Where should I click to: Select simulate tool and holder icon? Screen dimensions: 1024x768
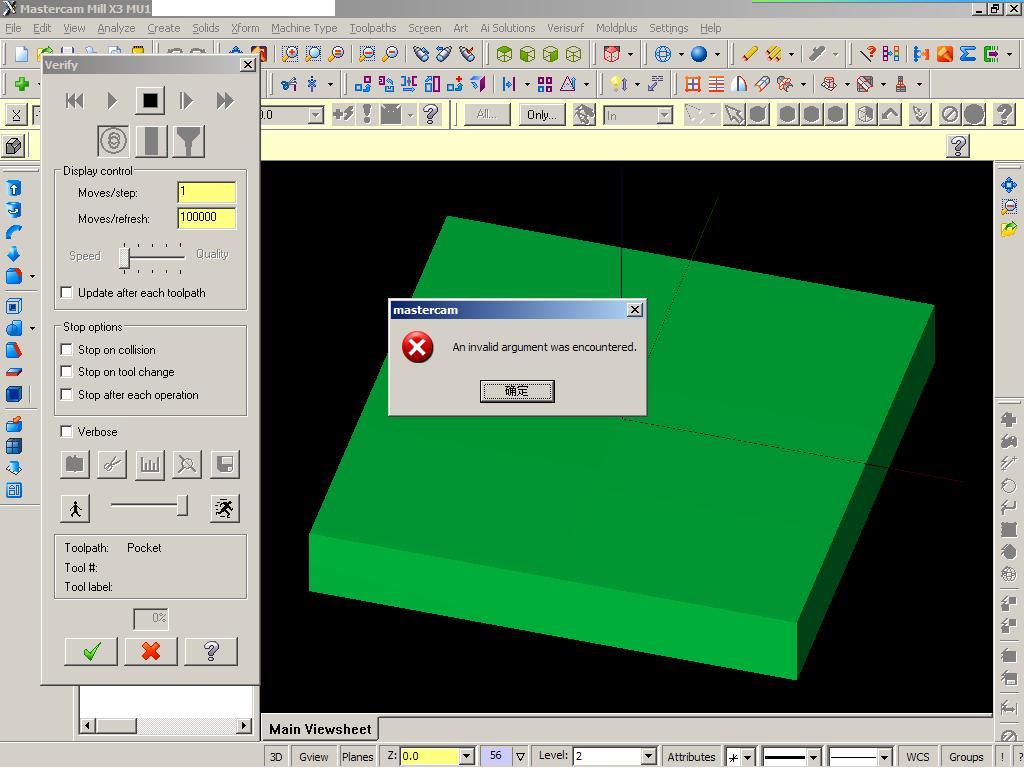(x=189, y=141)
